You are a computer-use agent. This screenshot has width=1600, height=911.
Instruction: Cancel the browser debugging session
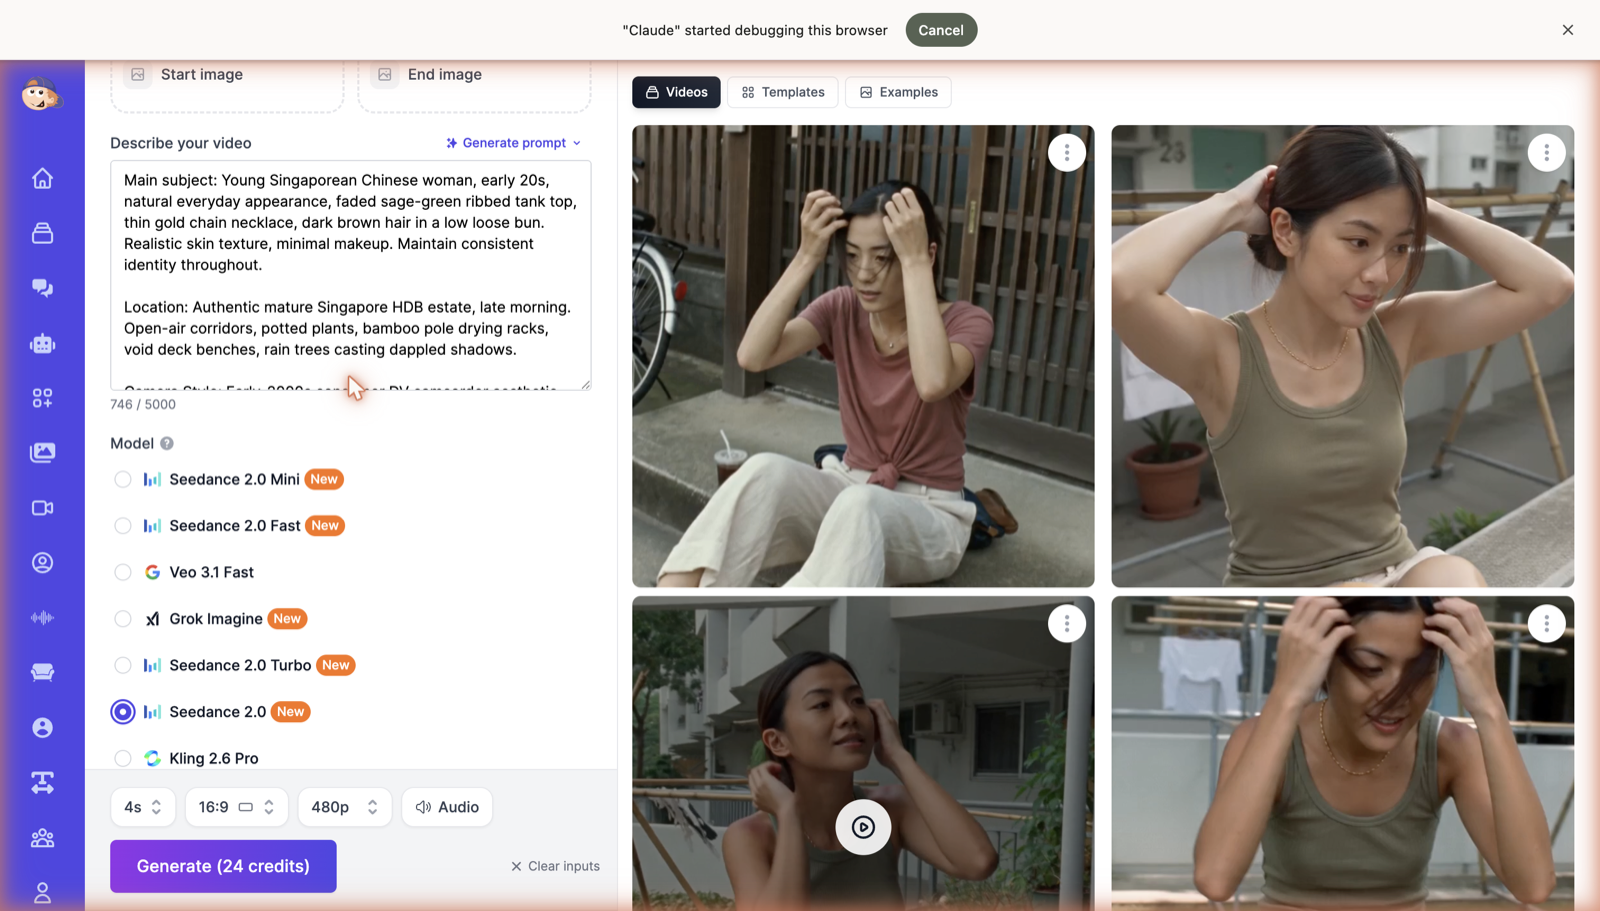(941, 30)
